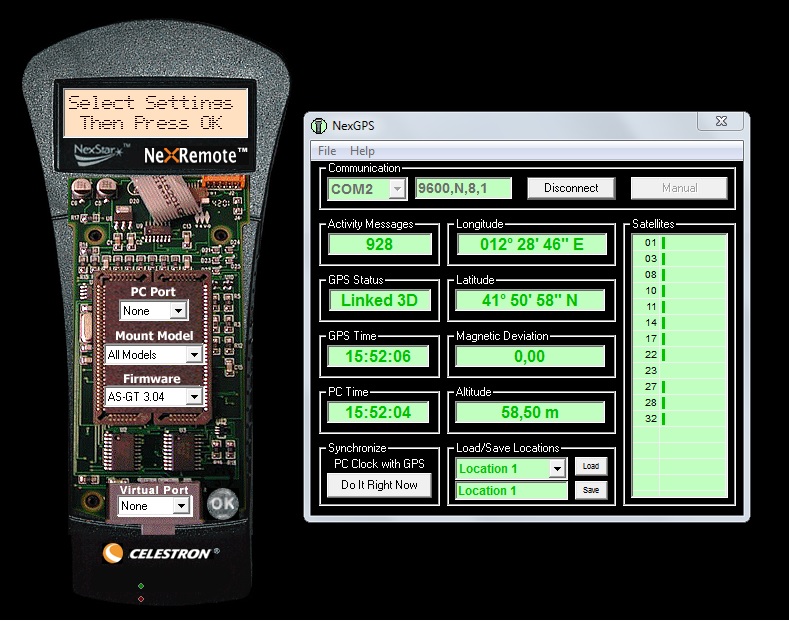Select satellite 03 row
Viewport: 789px width, 622px height.
point(679,259)
